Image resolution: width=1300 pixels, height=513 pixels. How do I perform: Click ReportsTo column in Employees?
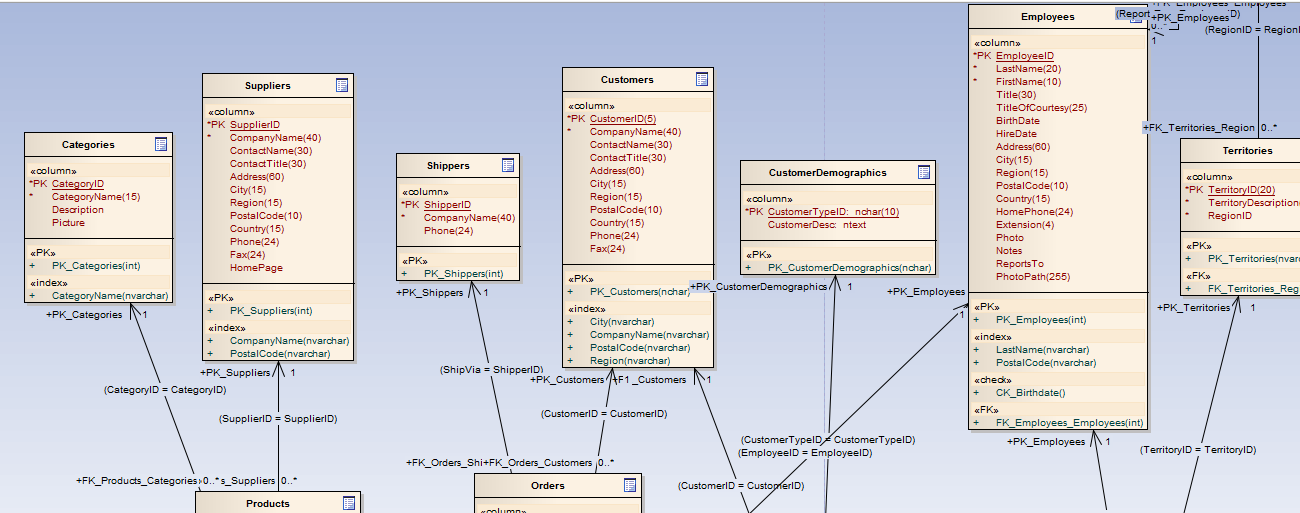click(x=1020, y=264)
